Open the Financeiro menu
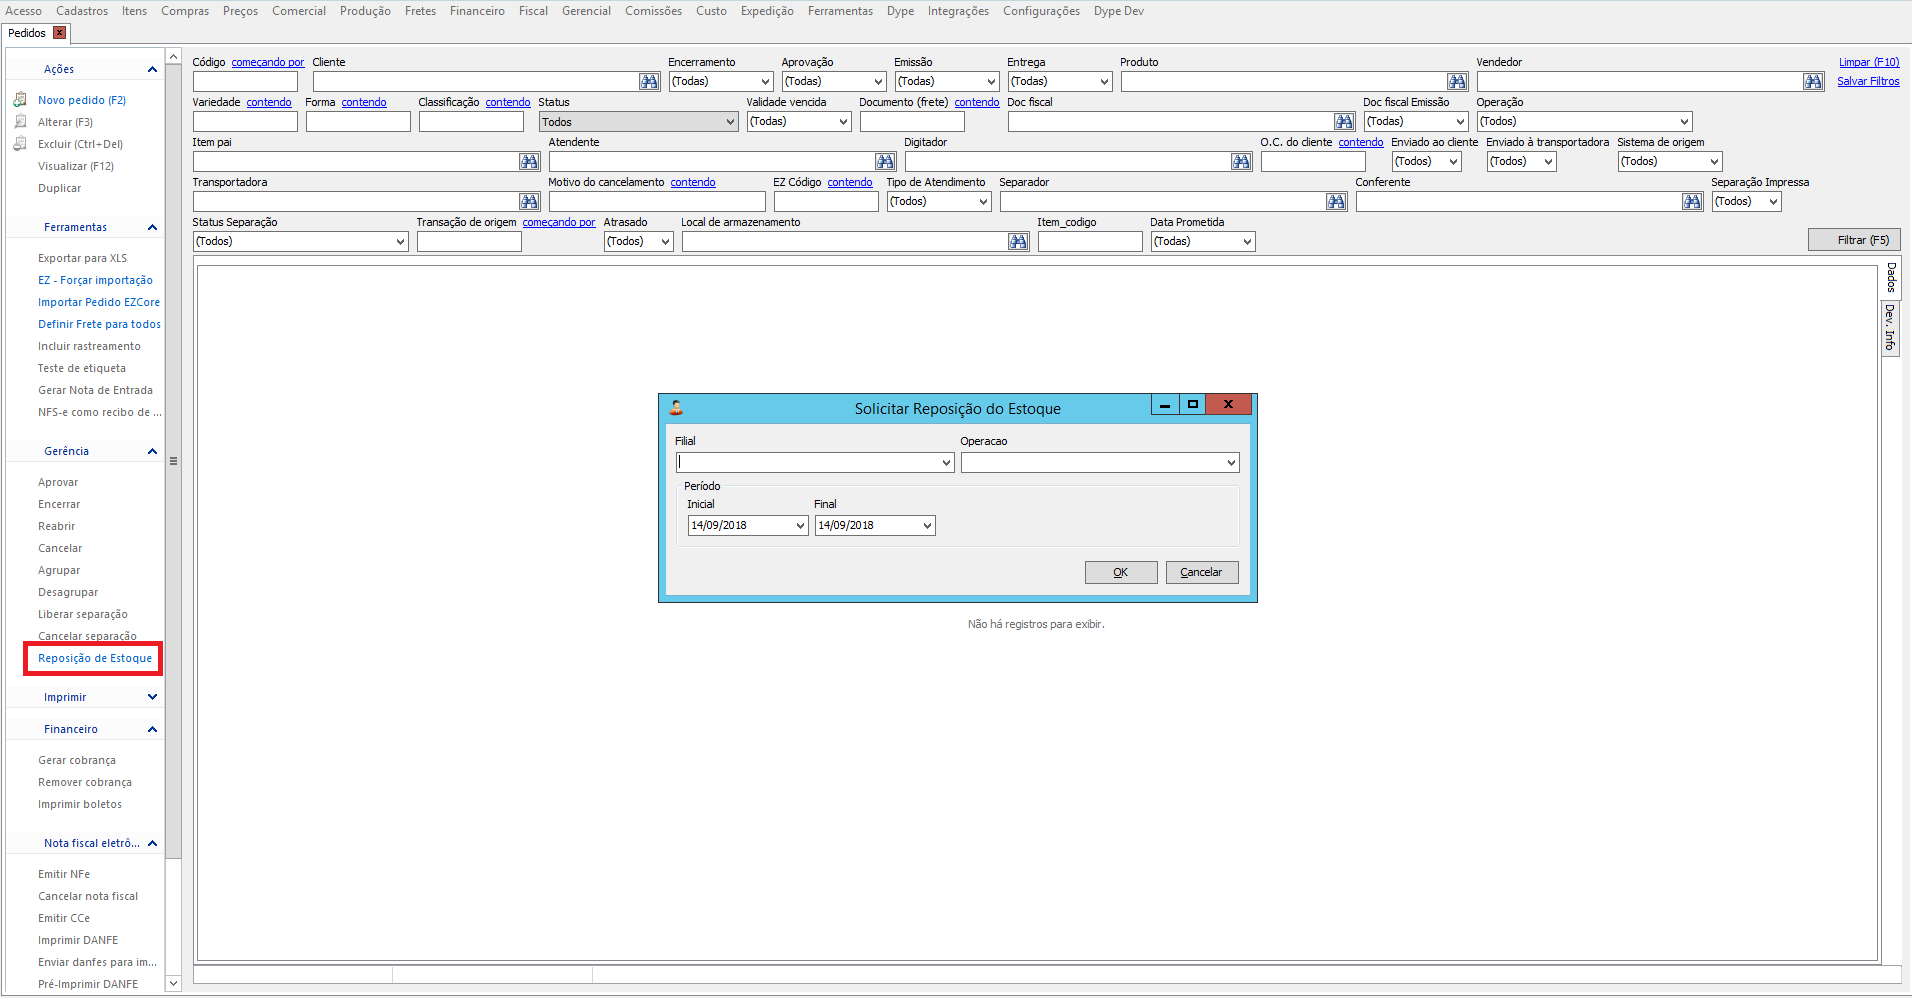This screenshot has height=998, width=1912. pos(477,11)
